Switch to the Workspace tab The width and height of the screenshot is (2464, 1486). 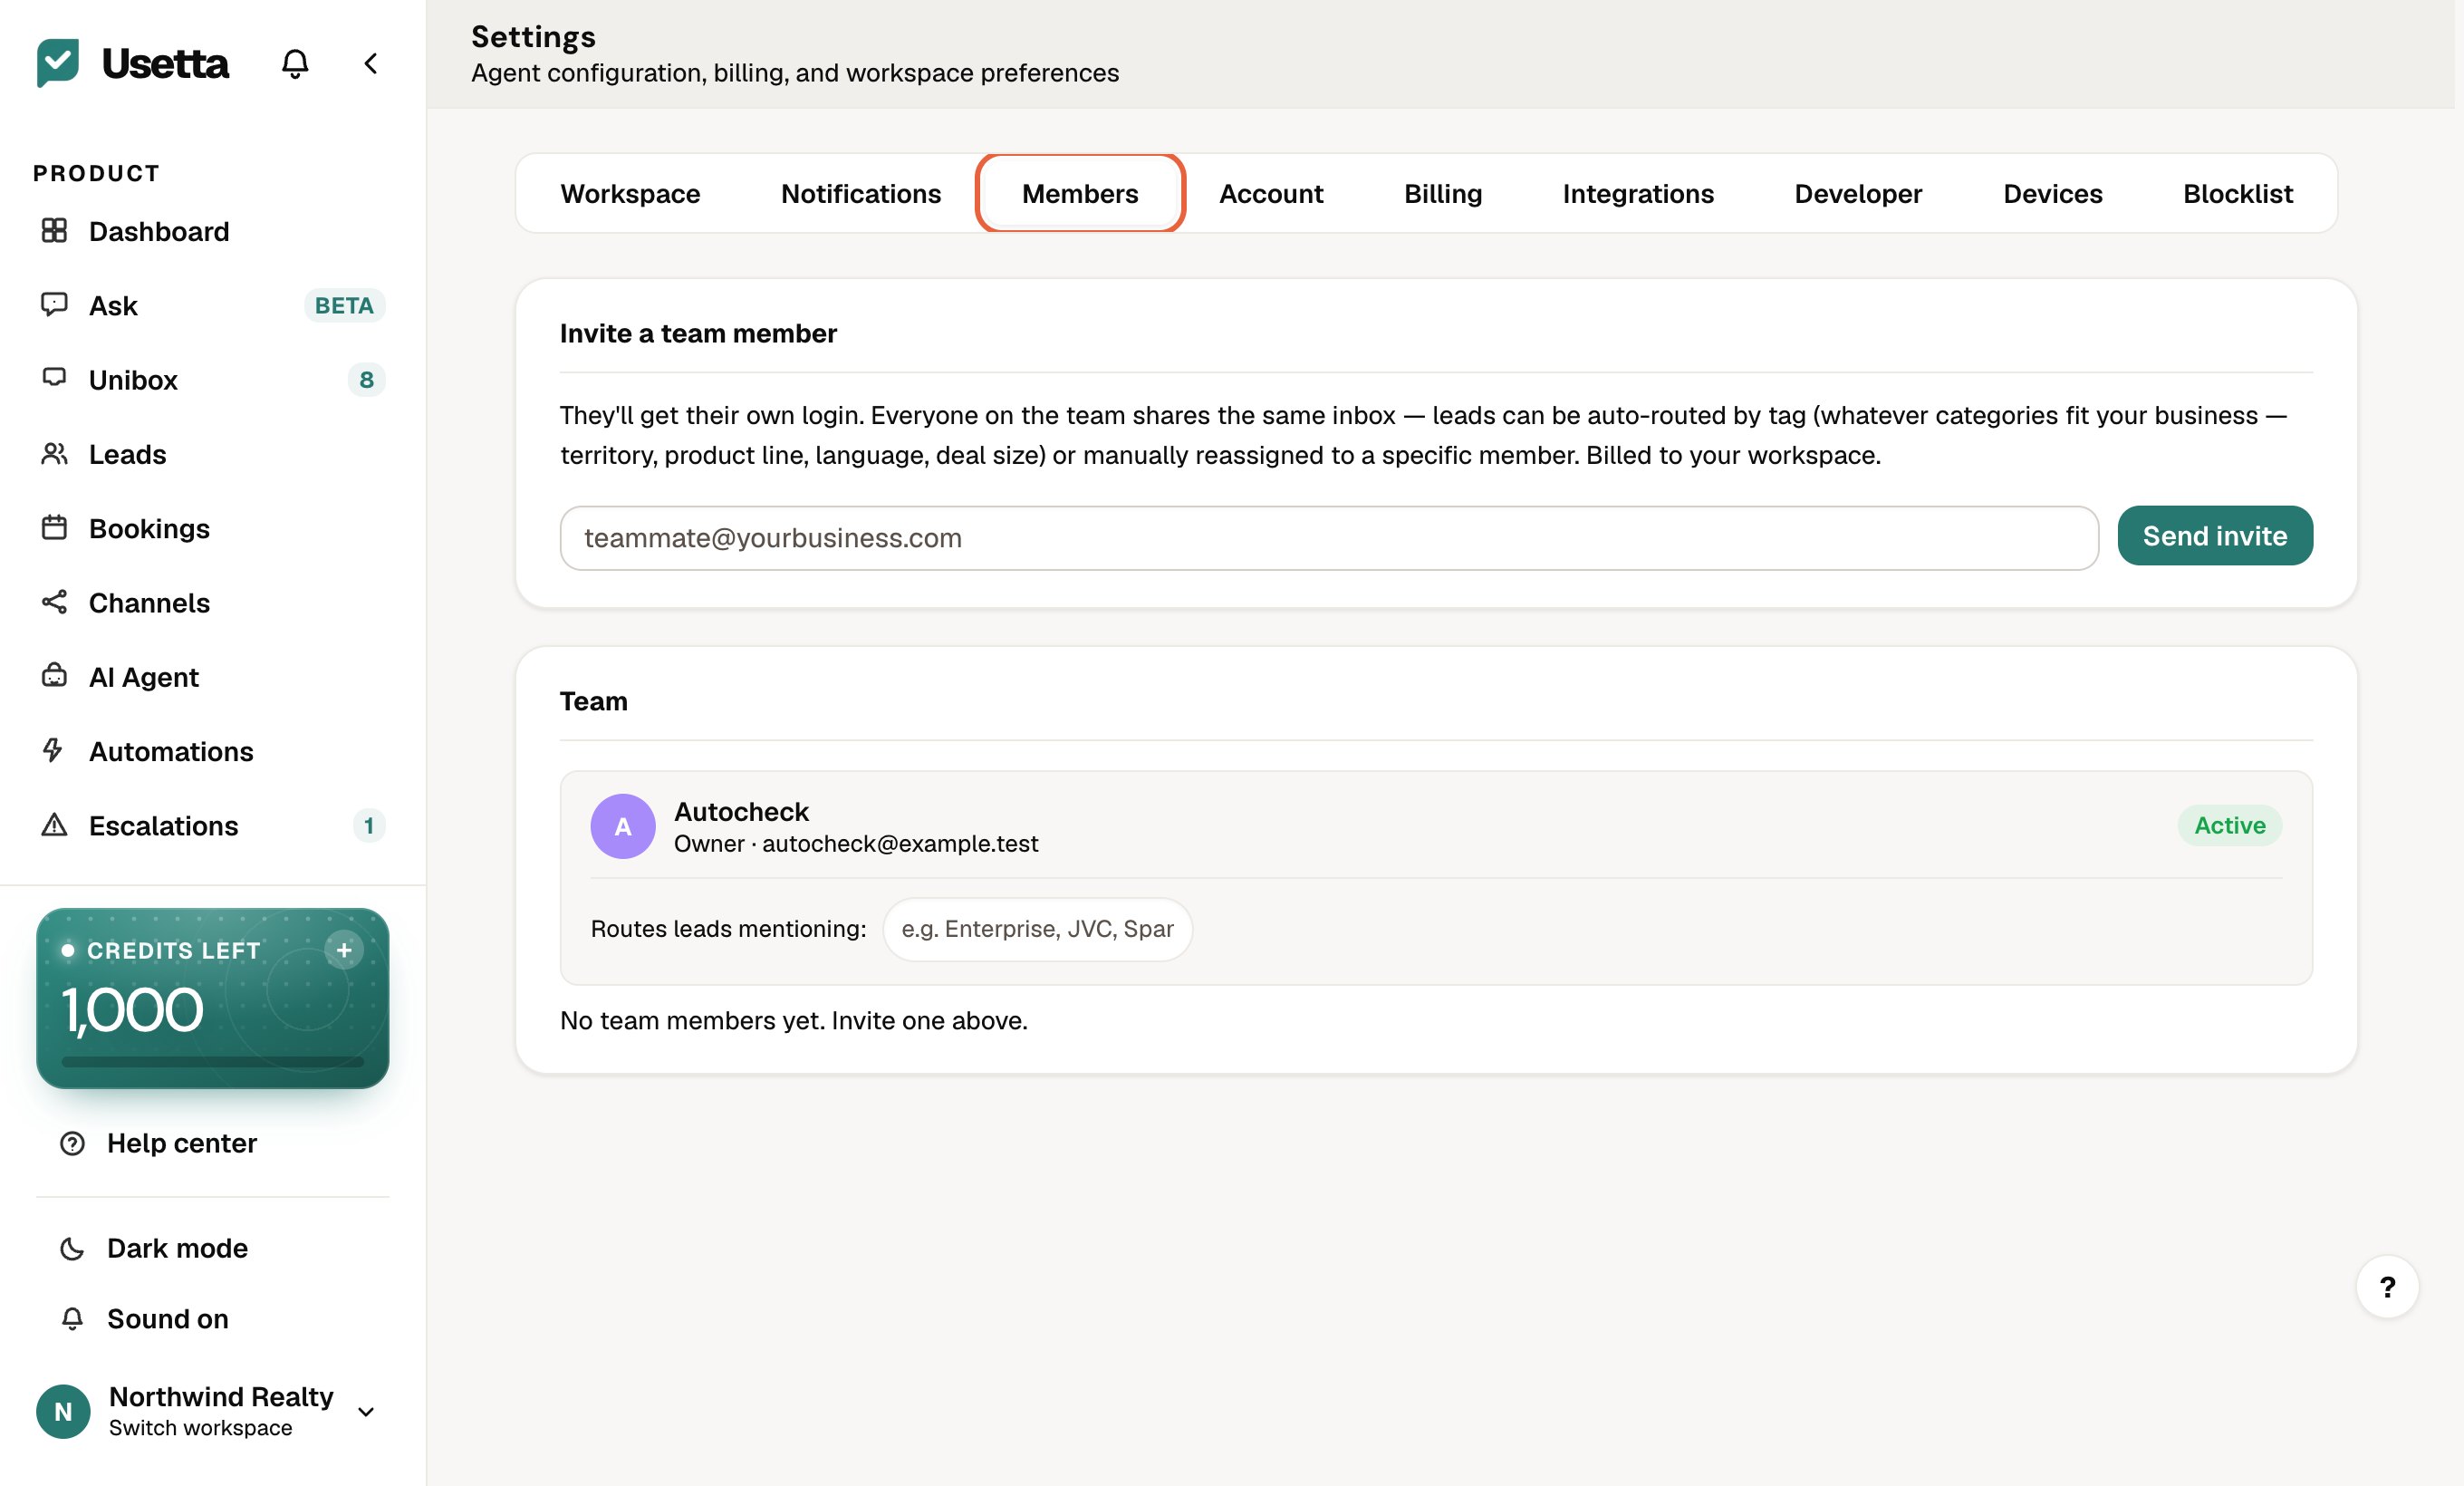pyautogui.click(x=630, y=194)
